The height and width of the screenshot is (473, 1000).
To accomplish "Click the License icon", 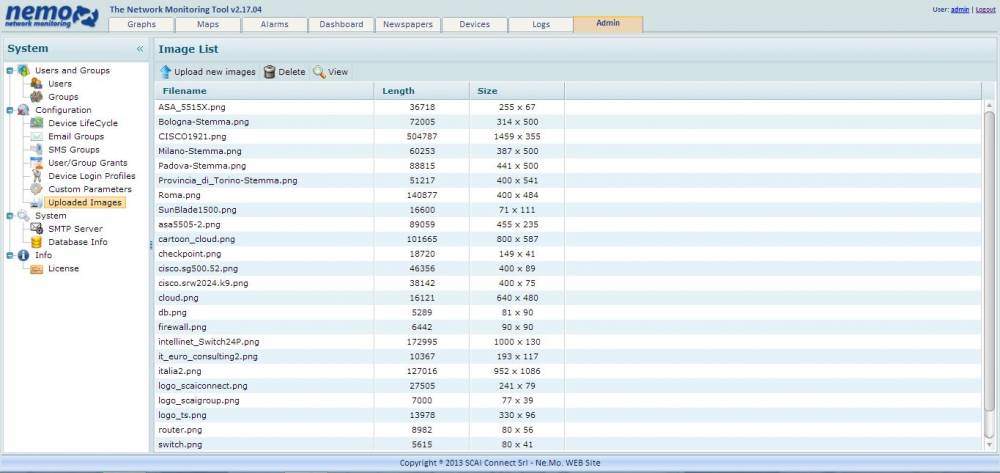I will [36, 268].
